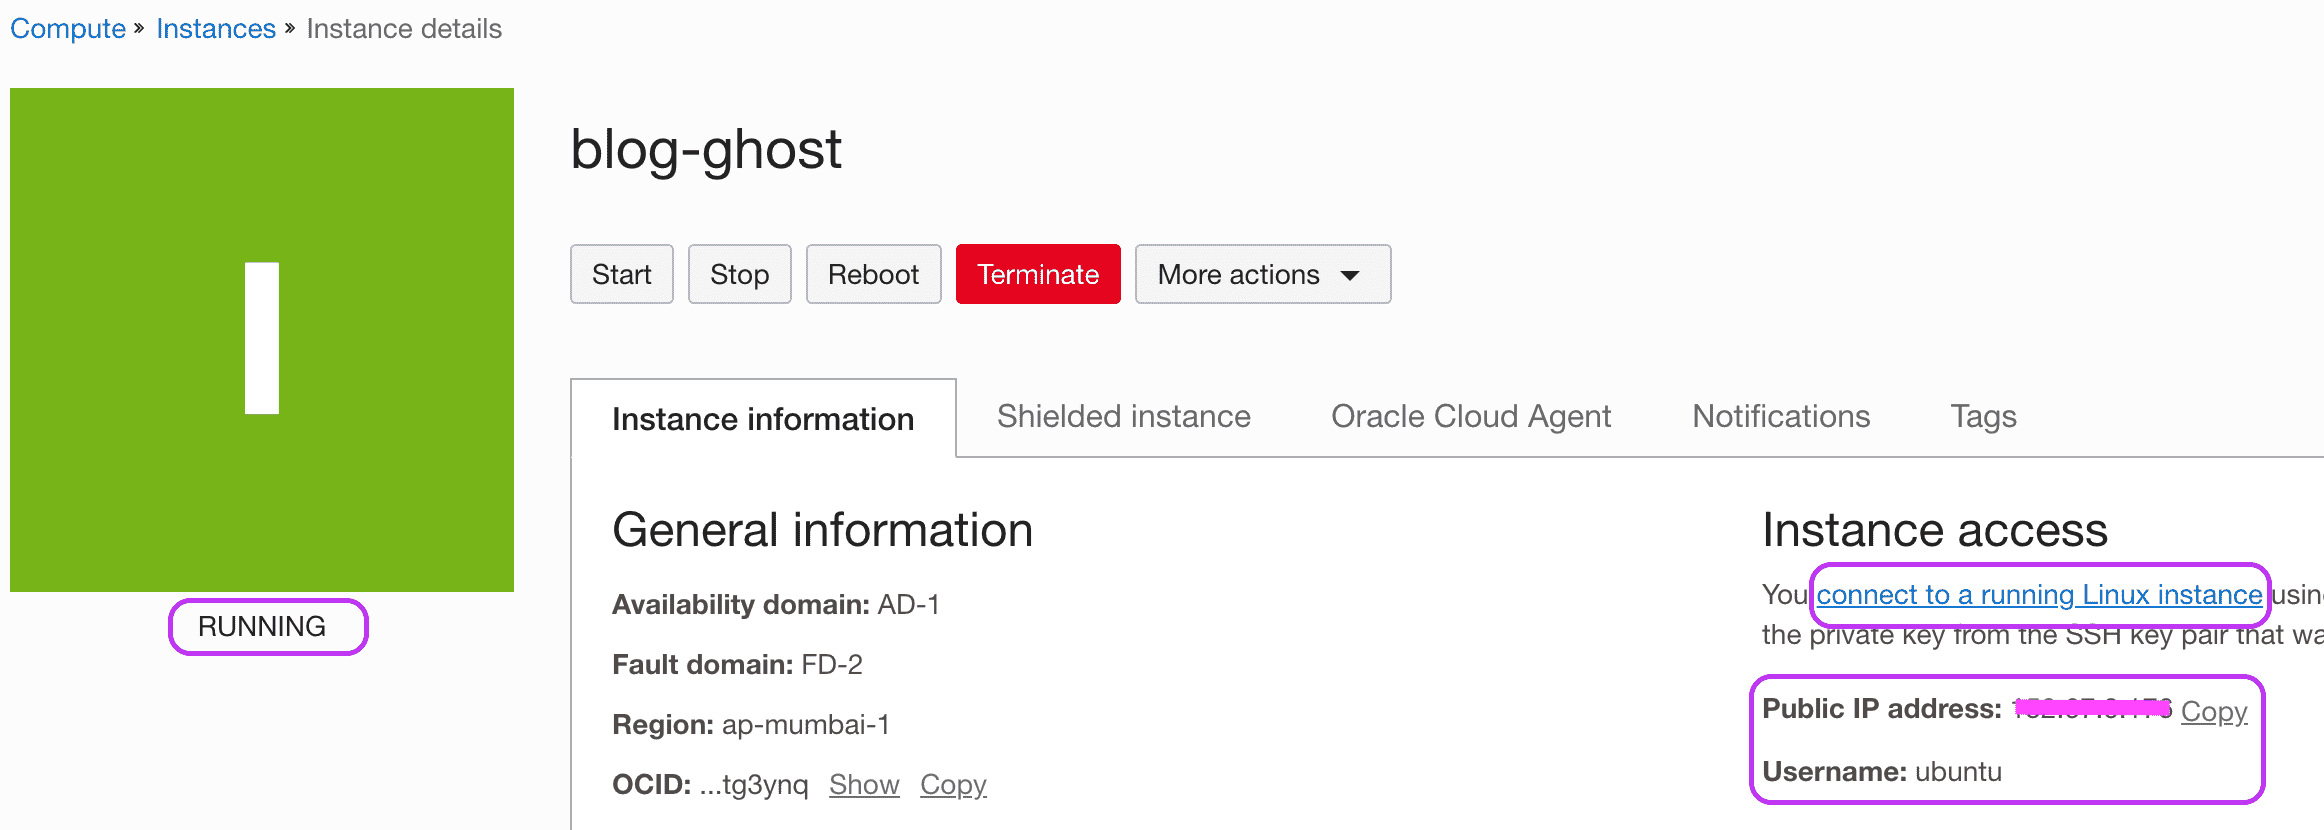The image size is (2324, 830).
Task: Open connect to a running Linux instance link
Action: click(x=2039, y=595)
